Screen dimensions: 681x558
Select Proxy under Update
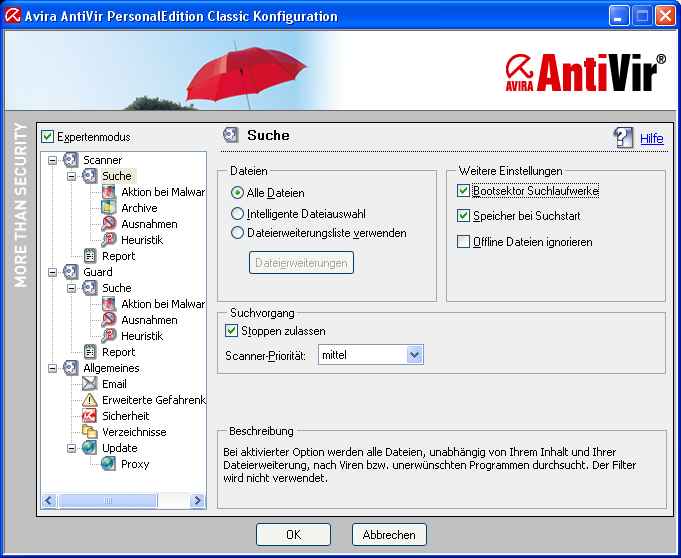[135, 464]
